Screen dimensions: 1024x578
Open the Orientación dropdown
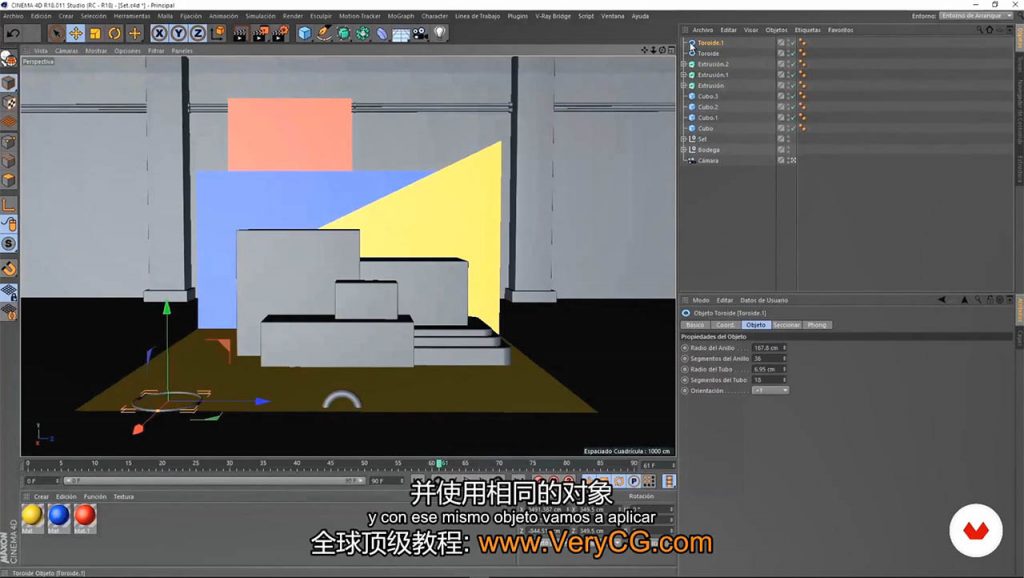[770, 390]
